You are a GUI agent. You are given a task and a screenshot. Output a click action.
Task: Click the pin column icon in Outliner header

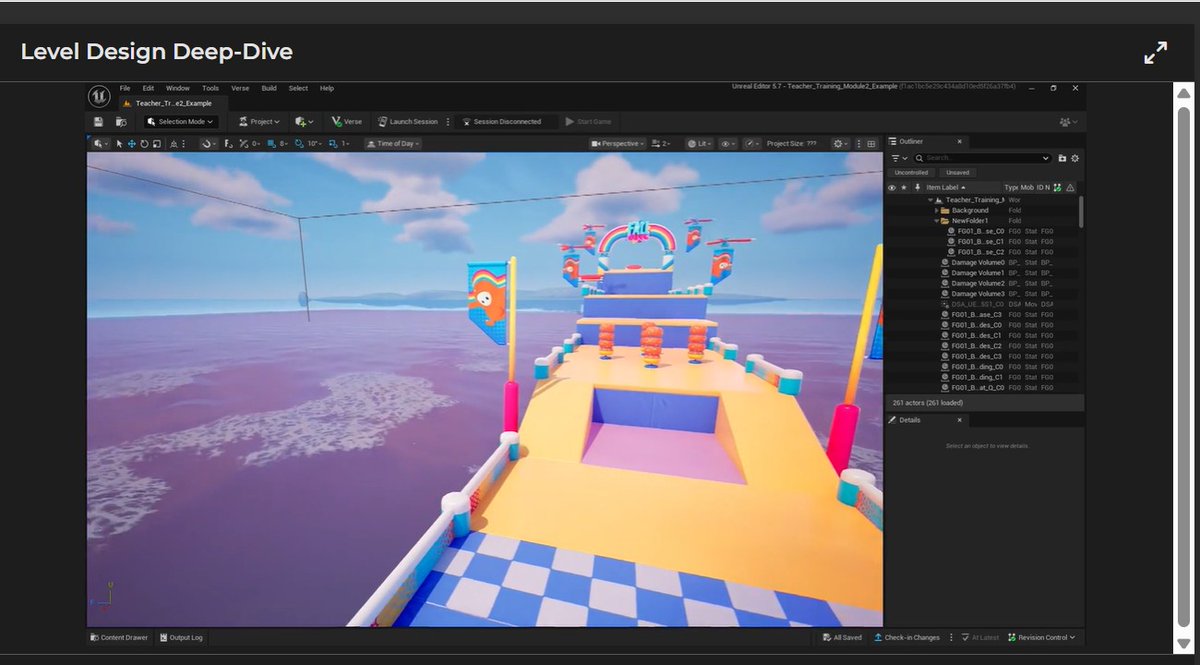tap(917, 187)
